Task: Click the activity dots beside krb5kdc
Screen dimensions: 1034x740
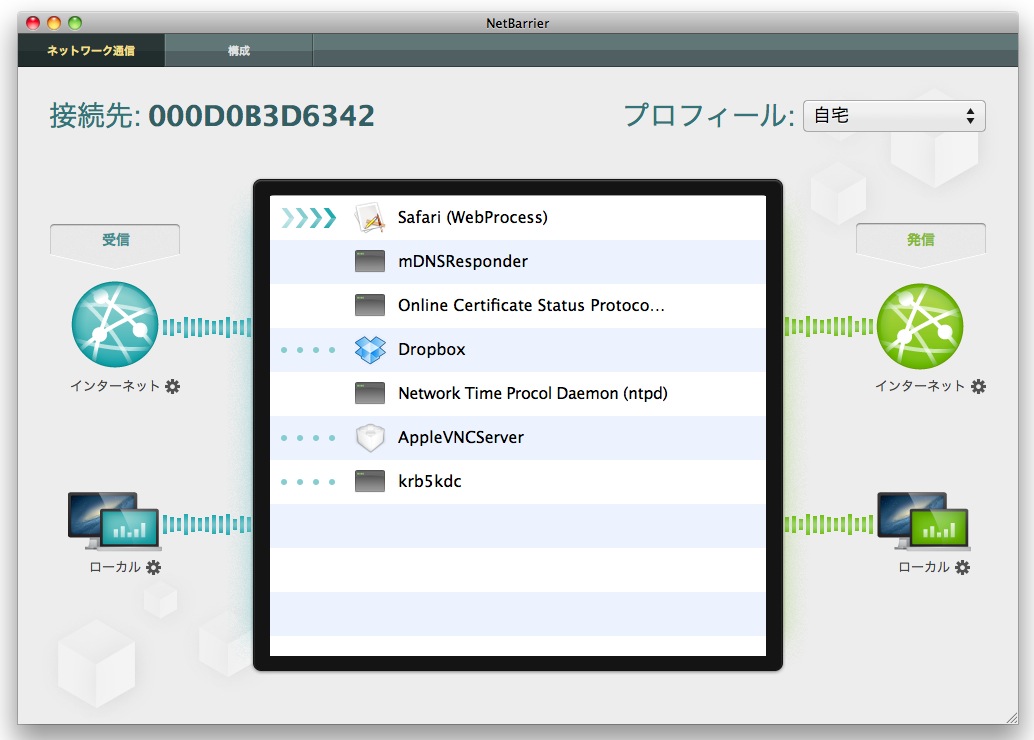Action: (308, 481)
